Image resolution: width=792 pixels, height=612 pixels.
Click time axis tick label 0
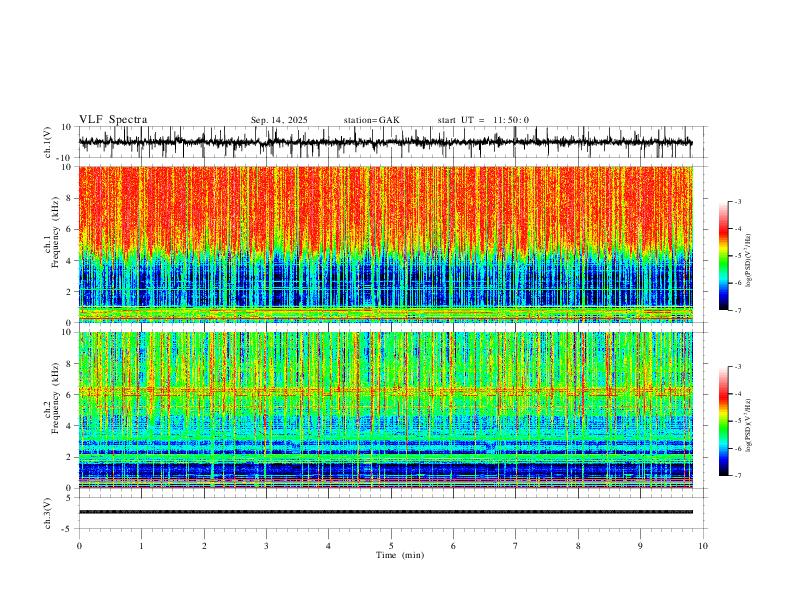[x=79, y=546]
